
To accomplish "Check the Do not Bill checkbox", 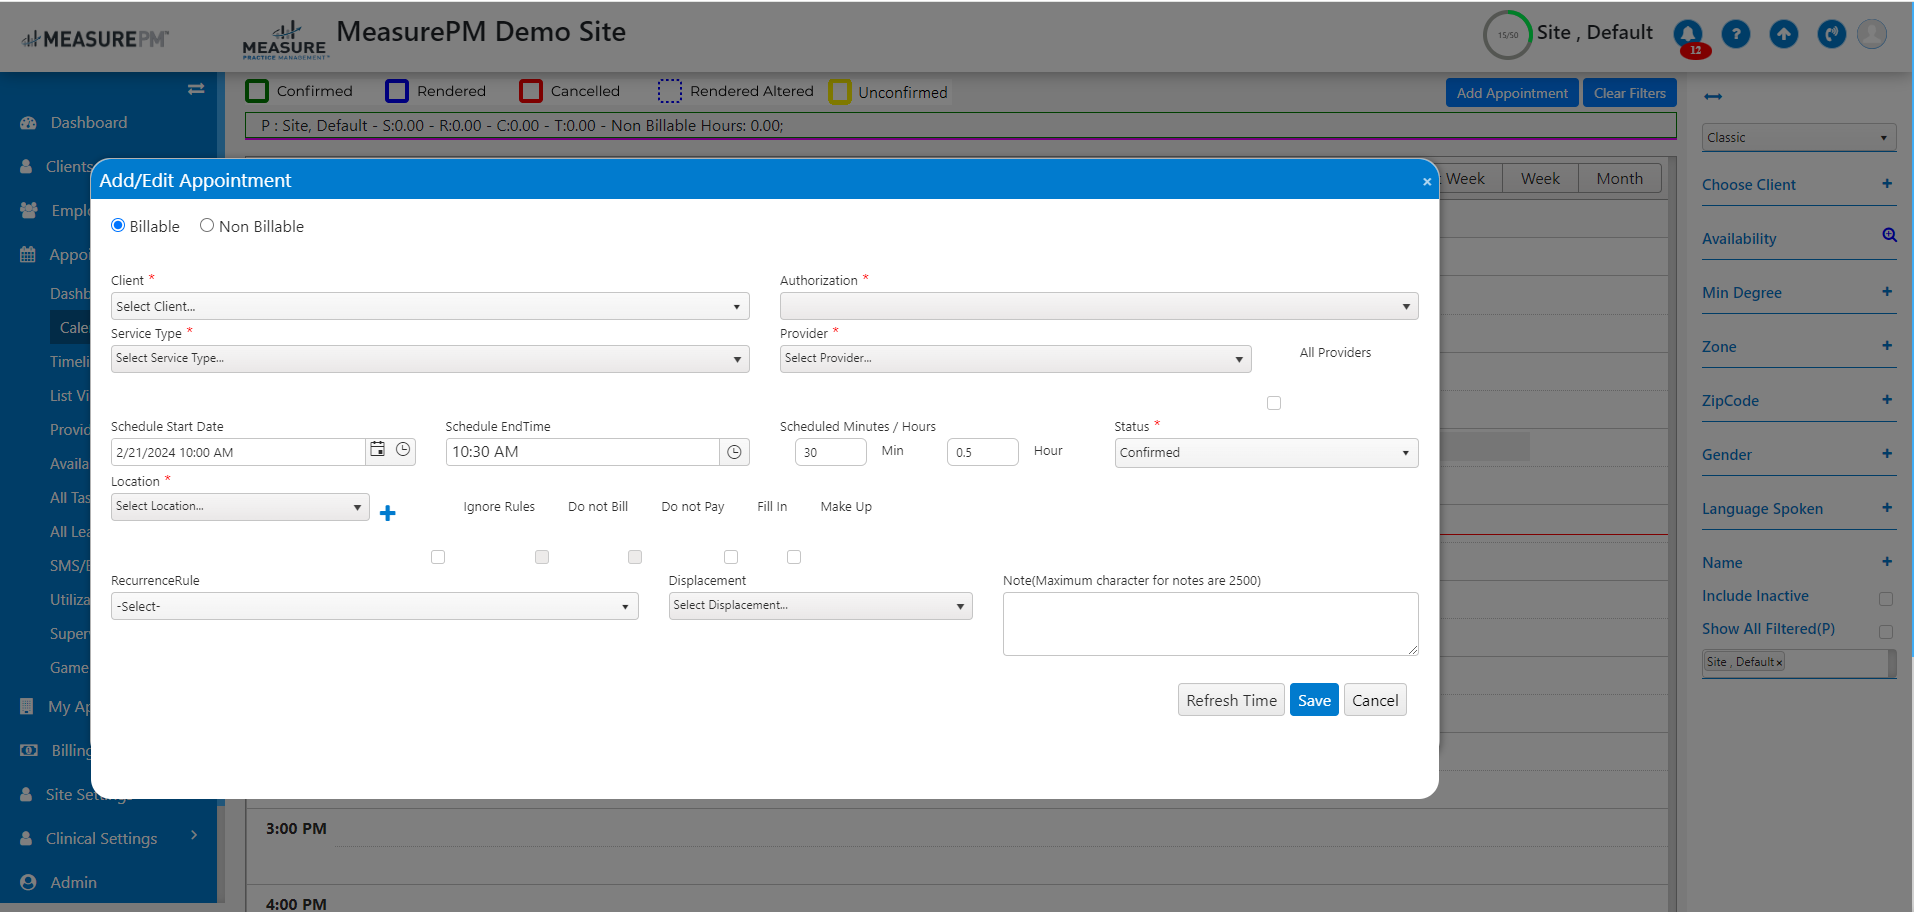I will pyautogui.click(x=542, y=557).
